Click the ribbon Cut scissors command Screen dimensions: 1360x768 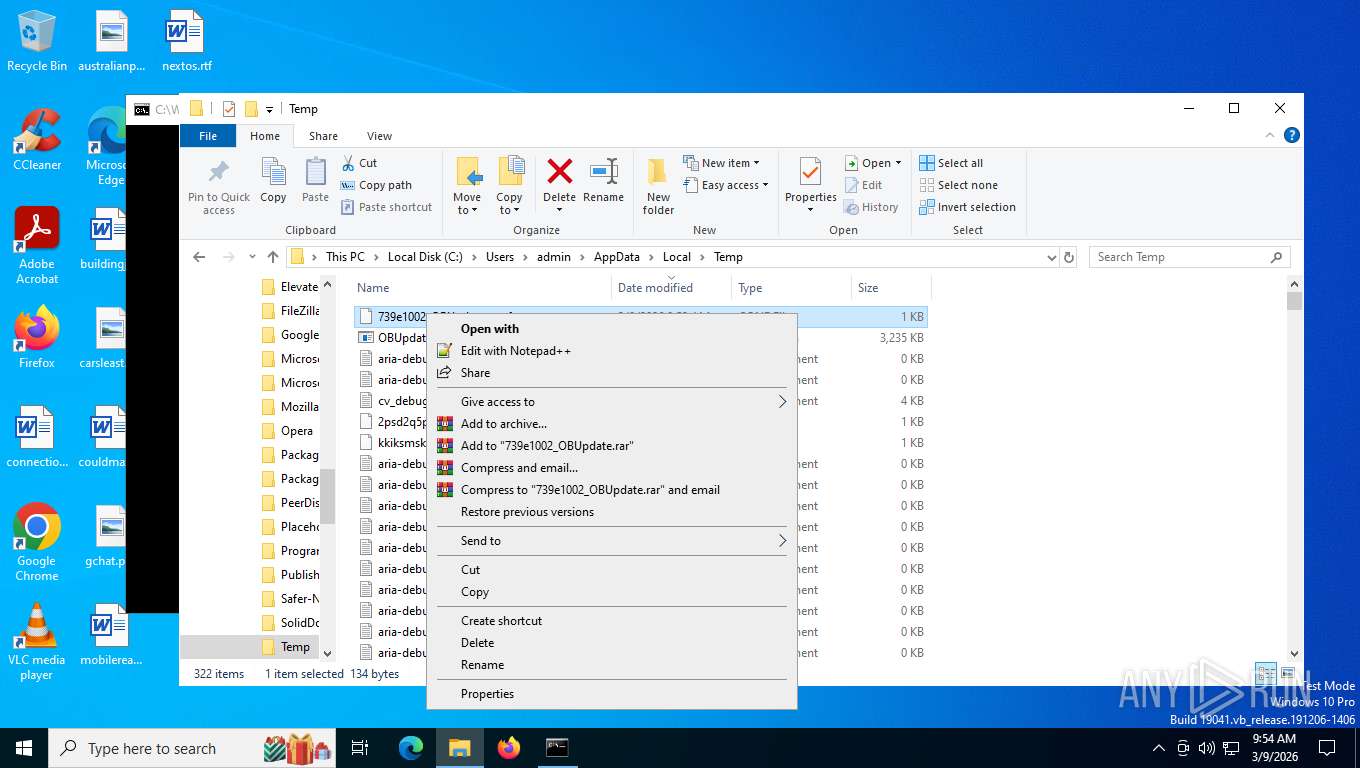[x=359, y=163]
